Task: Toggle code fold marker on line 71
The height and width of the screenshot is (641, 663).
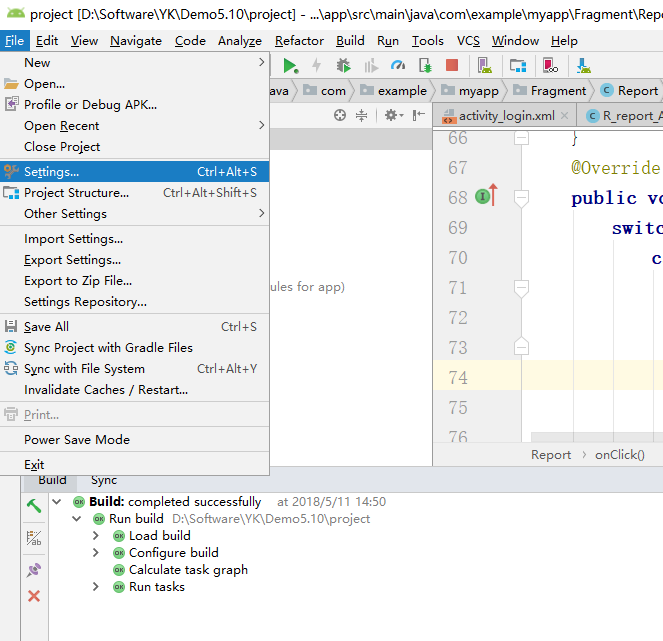Action: [x=521, y=288]
